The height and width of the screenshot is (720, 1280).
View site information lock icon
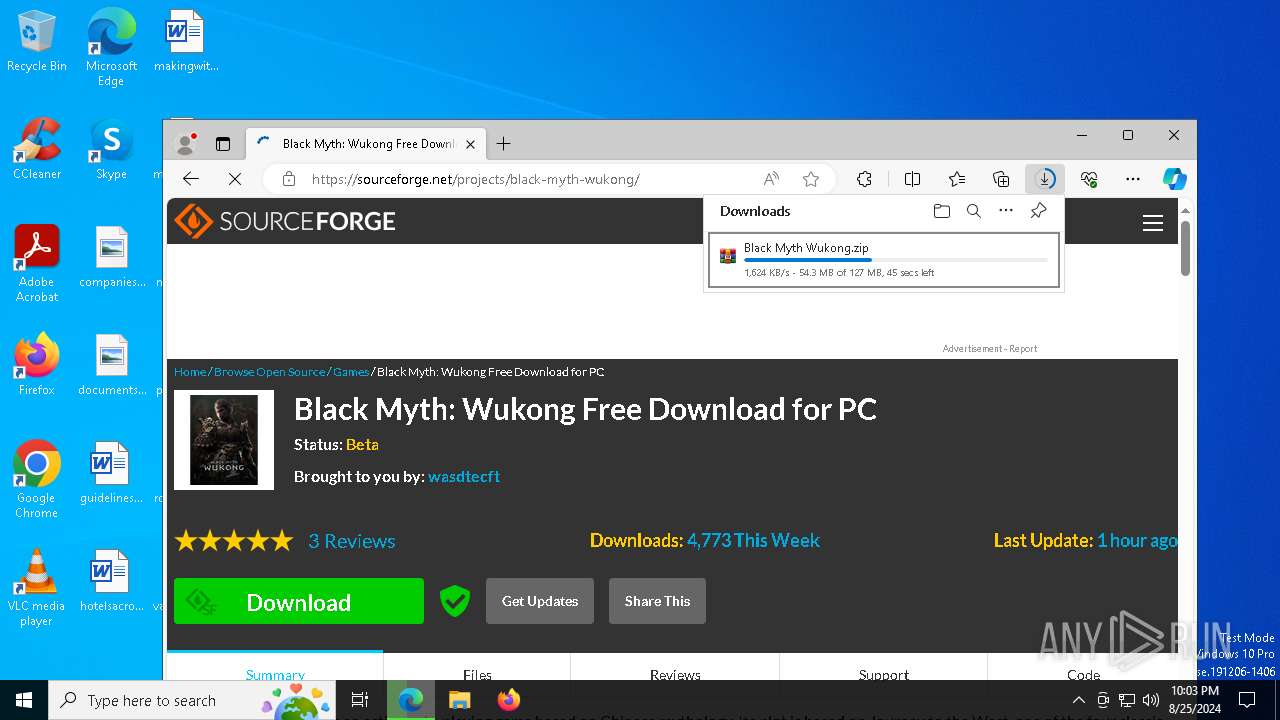(289, 179)
